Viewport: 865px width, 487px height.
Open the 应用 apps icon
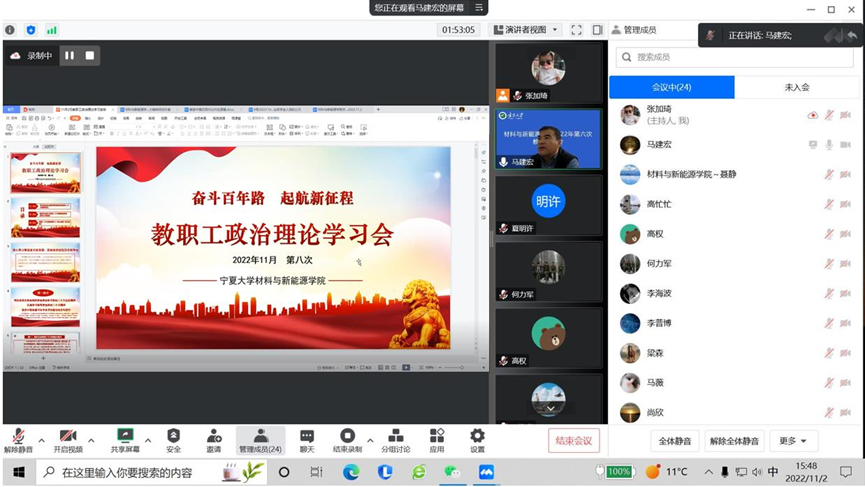[x=437, y=436]
